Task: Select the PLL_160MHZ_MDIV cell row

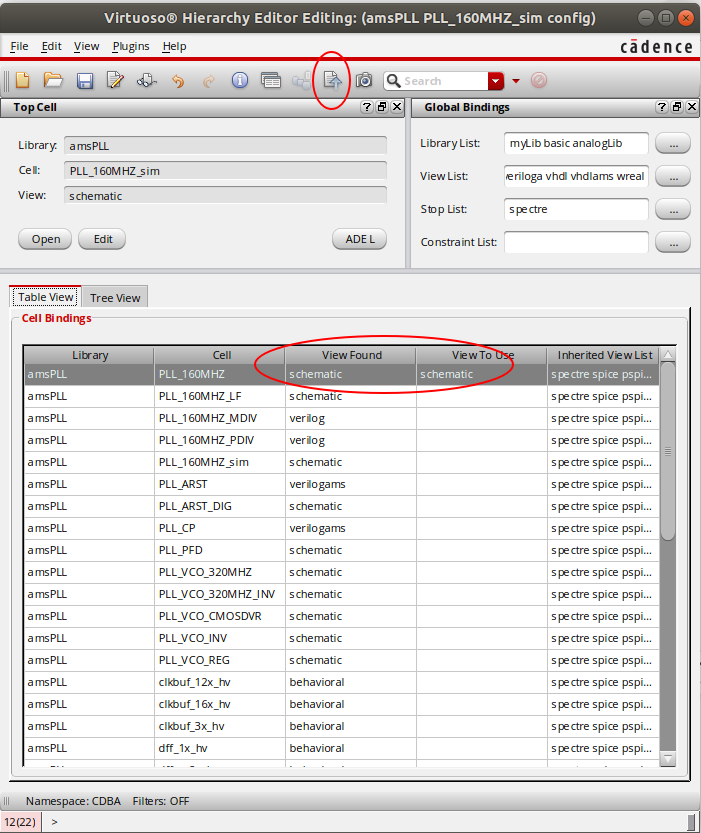Action: pyautogui.click(x=342, y=419)
